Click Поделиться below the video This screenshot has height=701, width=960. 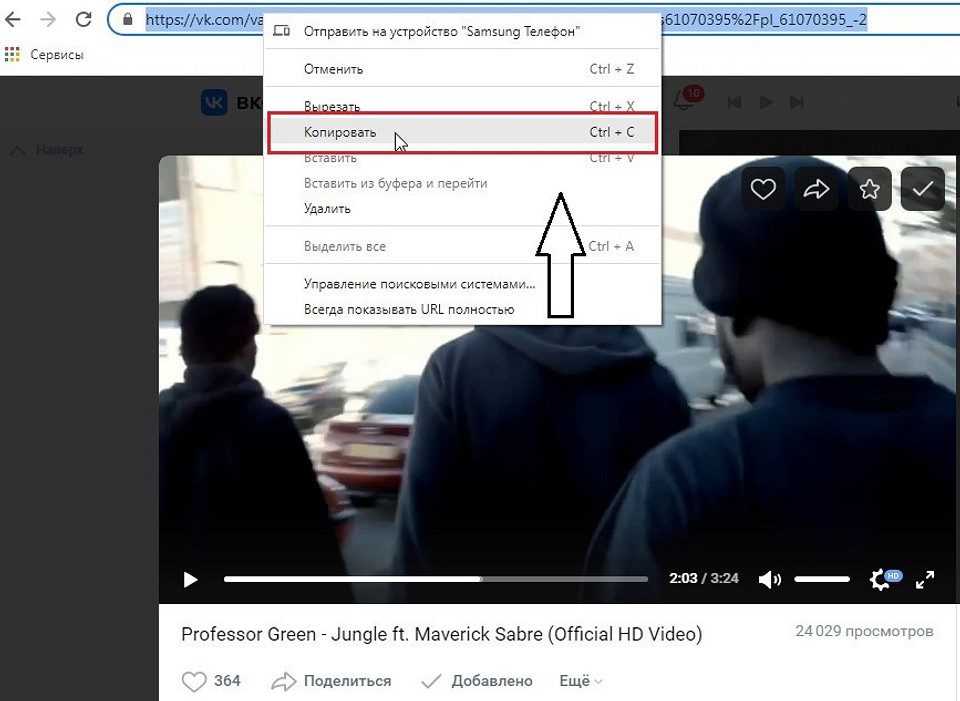(331, 681)
